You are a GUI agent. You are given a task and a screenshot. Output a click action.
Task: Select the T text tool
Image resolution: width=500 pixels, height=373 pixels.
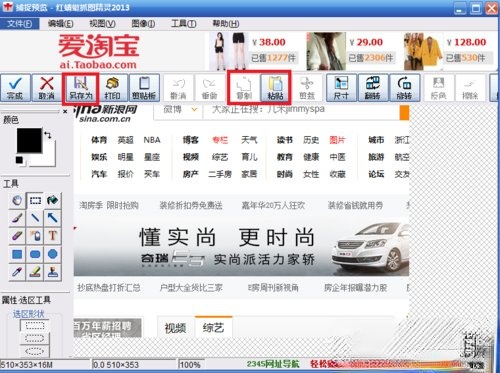point(53,236)
